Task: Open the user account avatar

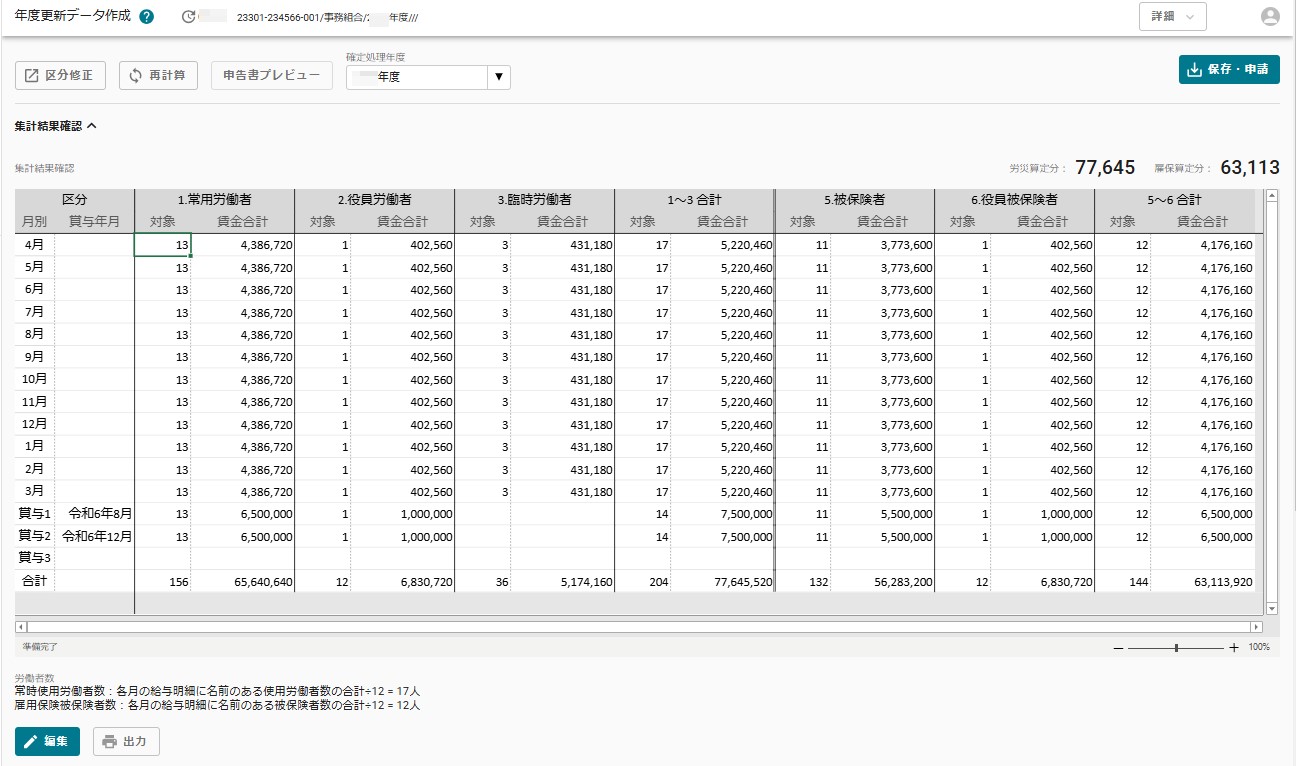Action: pos(1270,16)
